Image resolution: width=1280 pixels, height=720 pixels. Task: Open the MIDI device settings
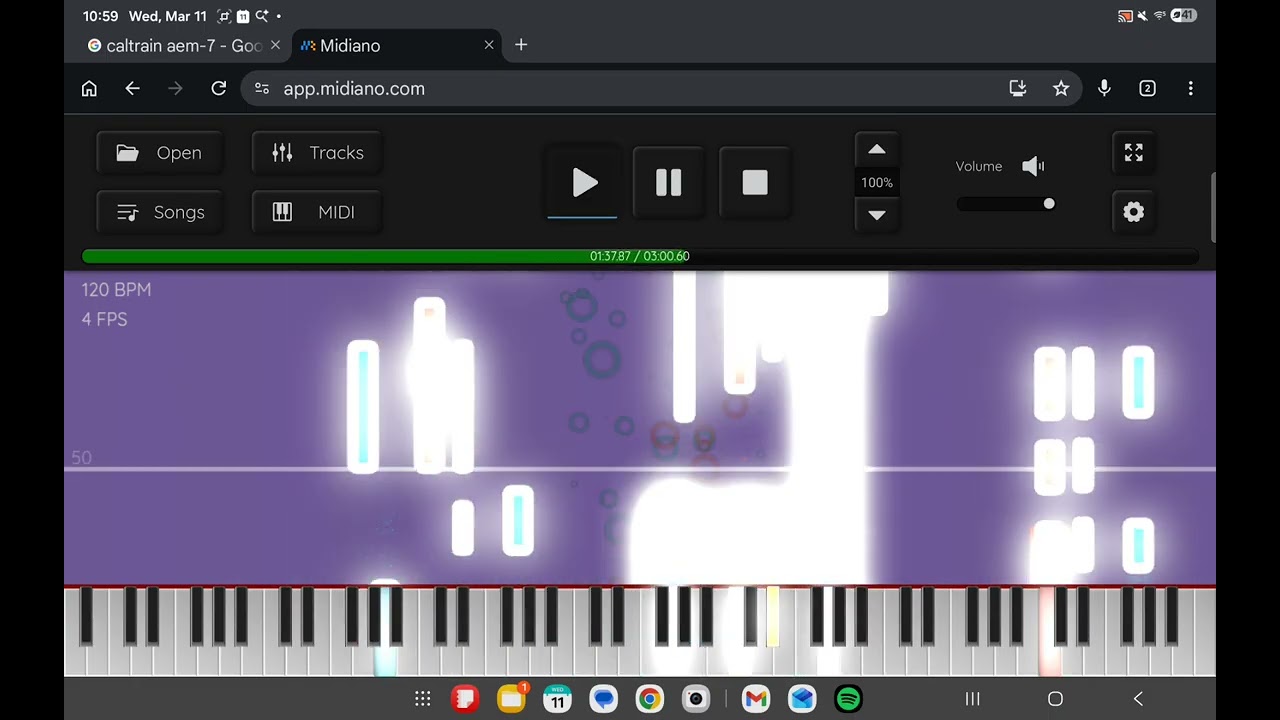tap(317, 212)
